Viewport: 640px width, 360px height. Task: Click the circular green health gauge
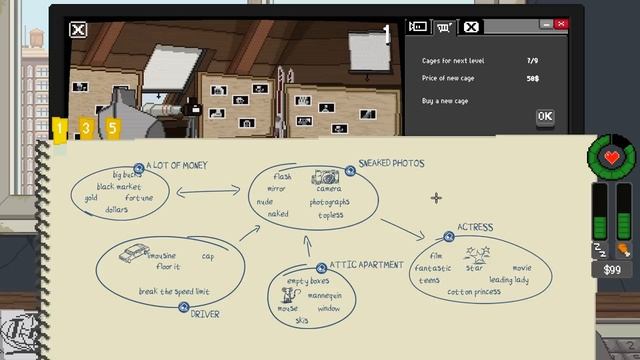611,157
